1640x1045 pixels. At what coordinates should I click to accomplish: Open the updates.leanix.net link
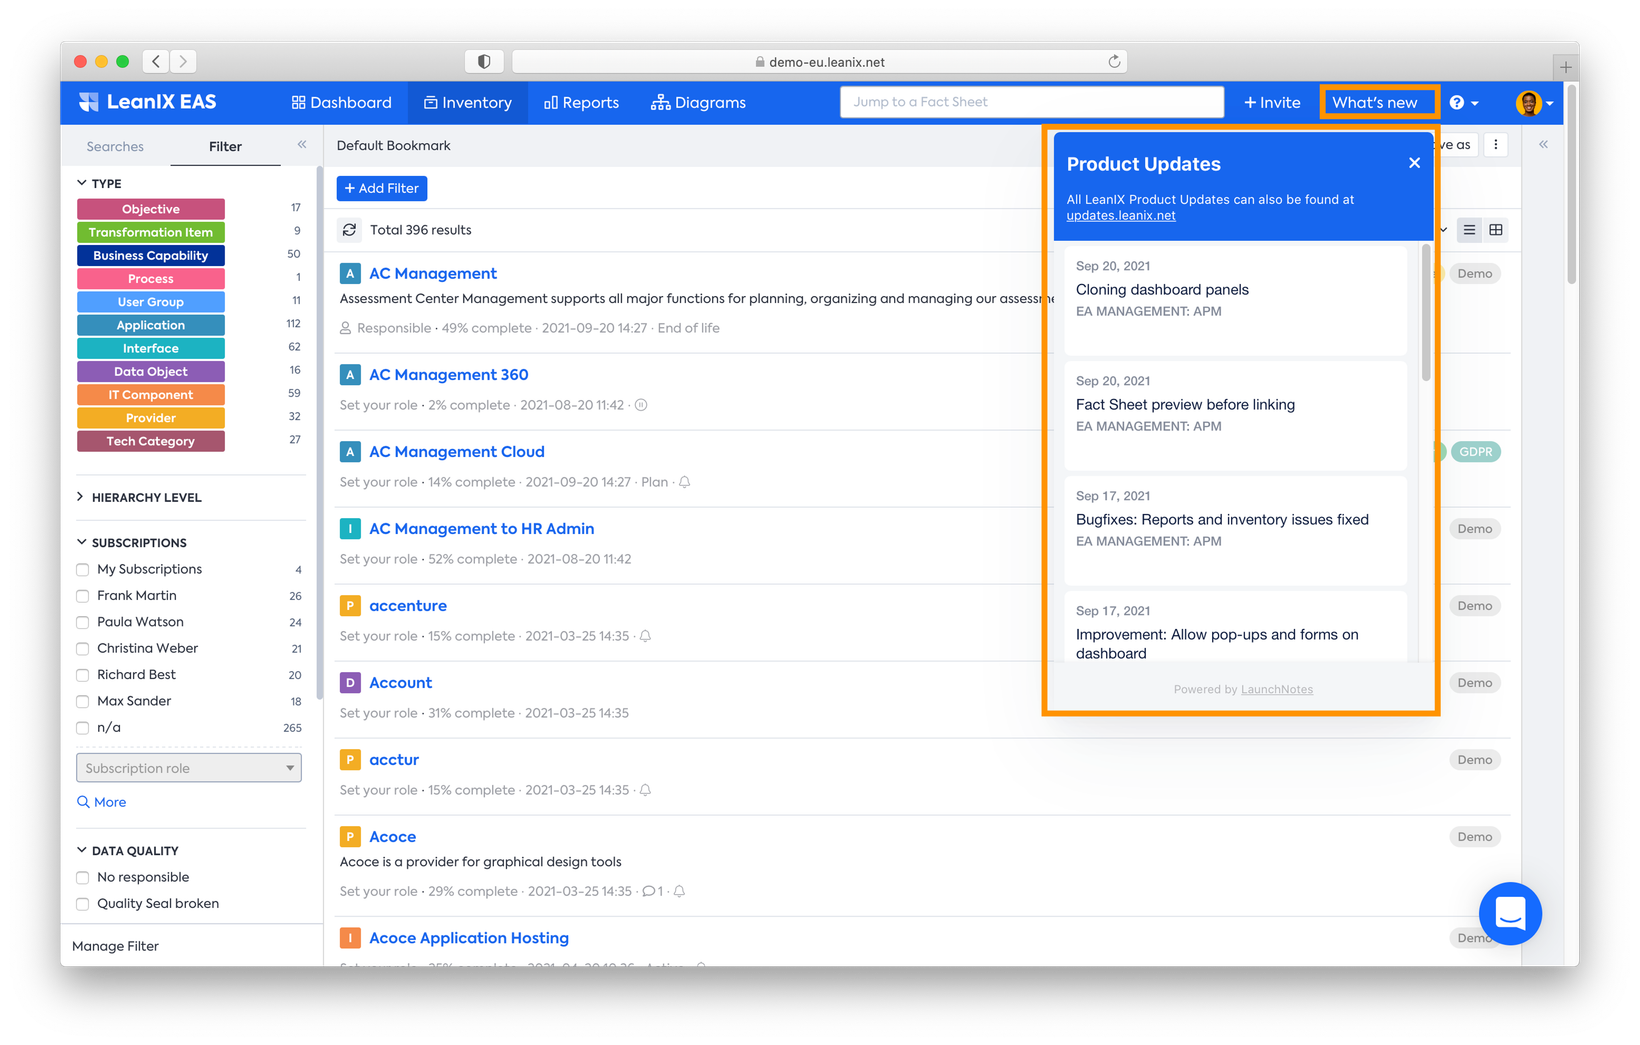pos(1121,216)
